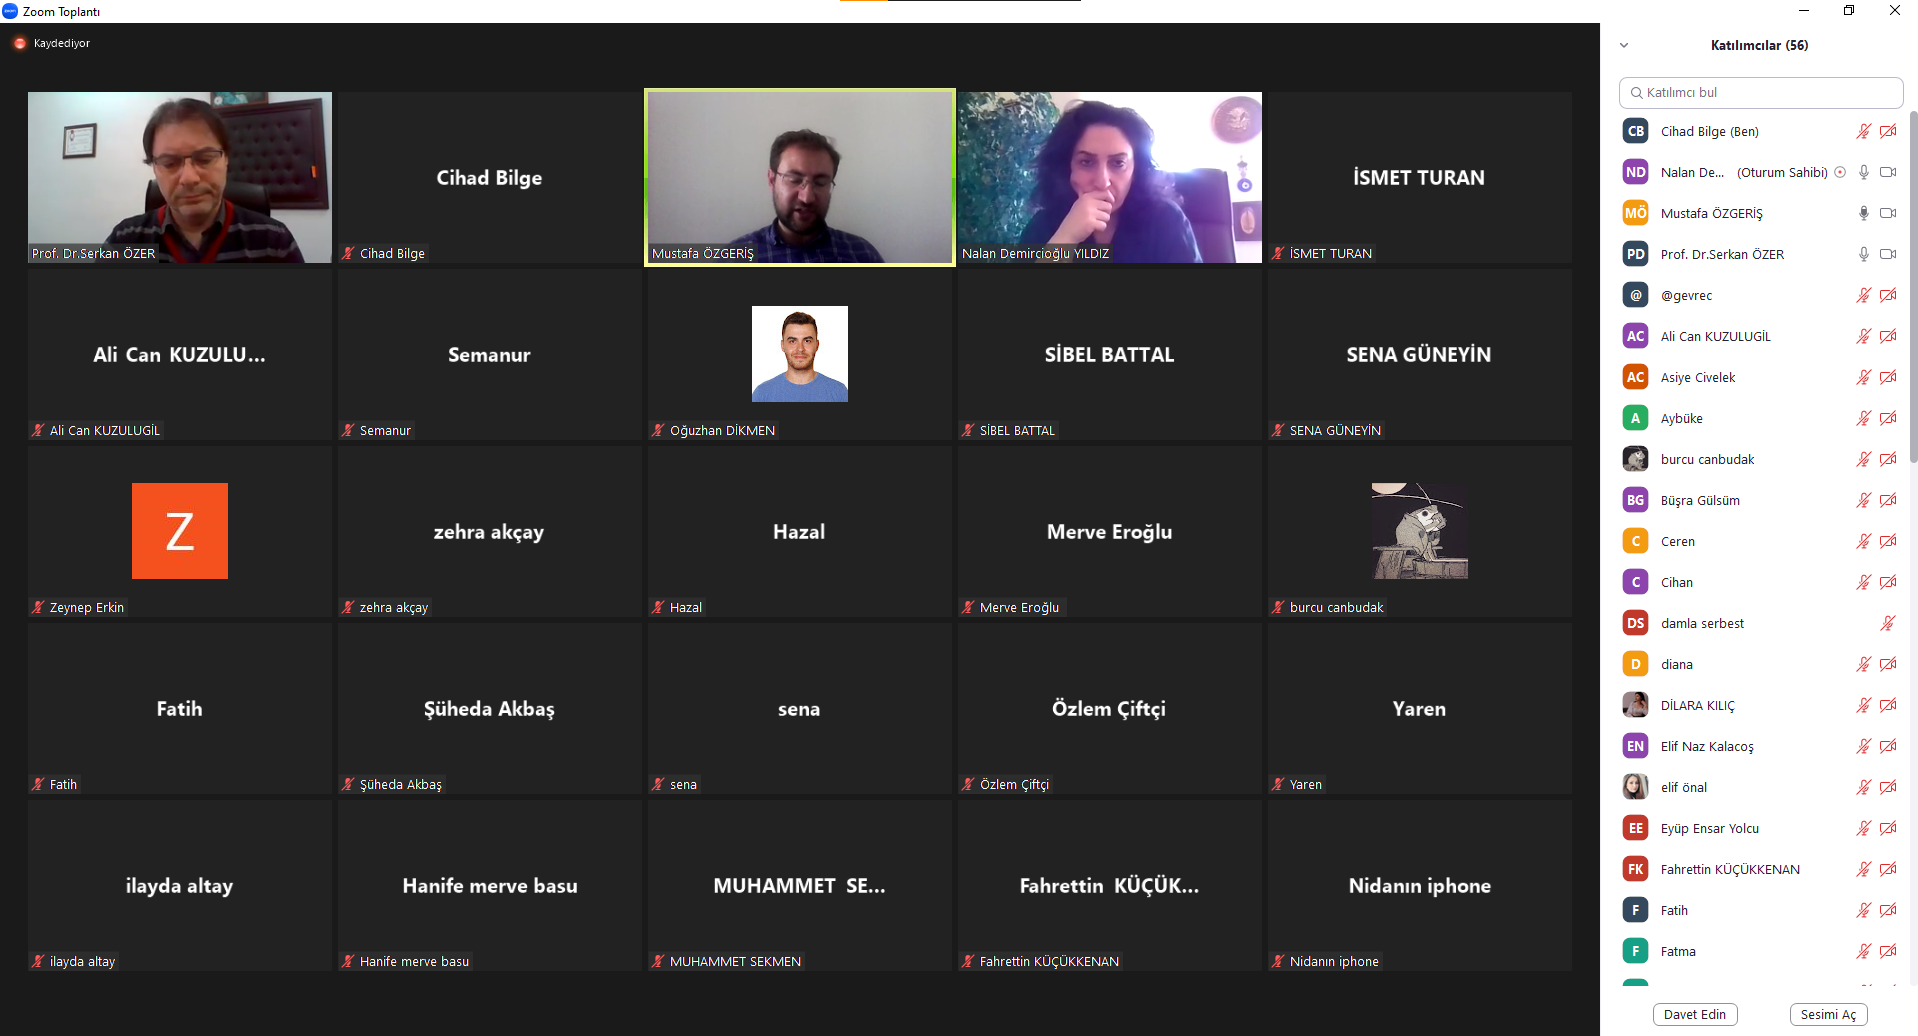Click the Zoom logo in the title bar

(x=10, y=11)
